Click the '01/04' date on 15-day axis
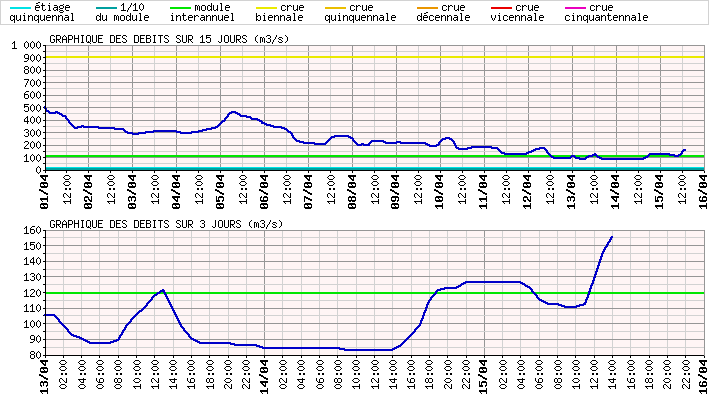 44,192
